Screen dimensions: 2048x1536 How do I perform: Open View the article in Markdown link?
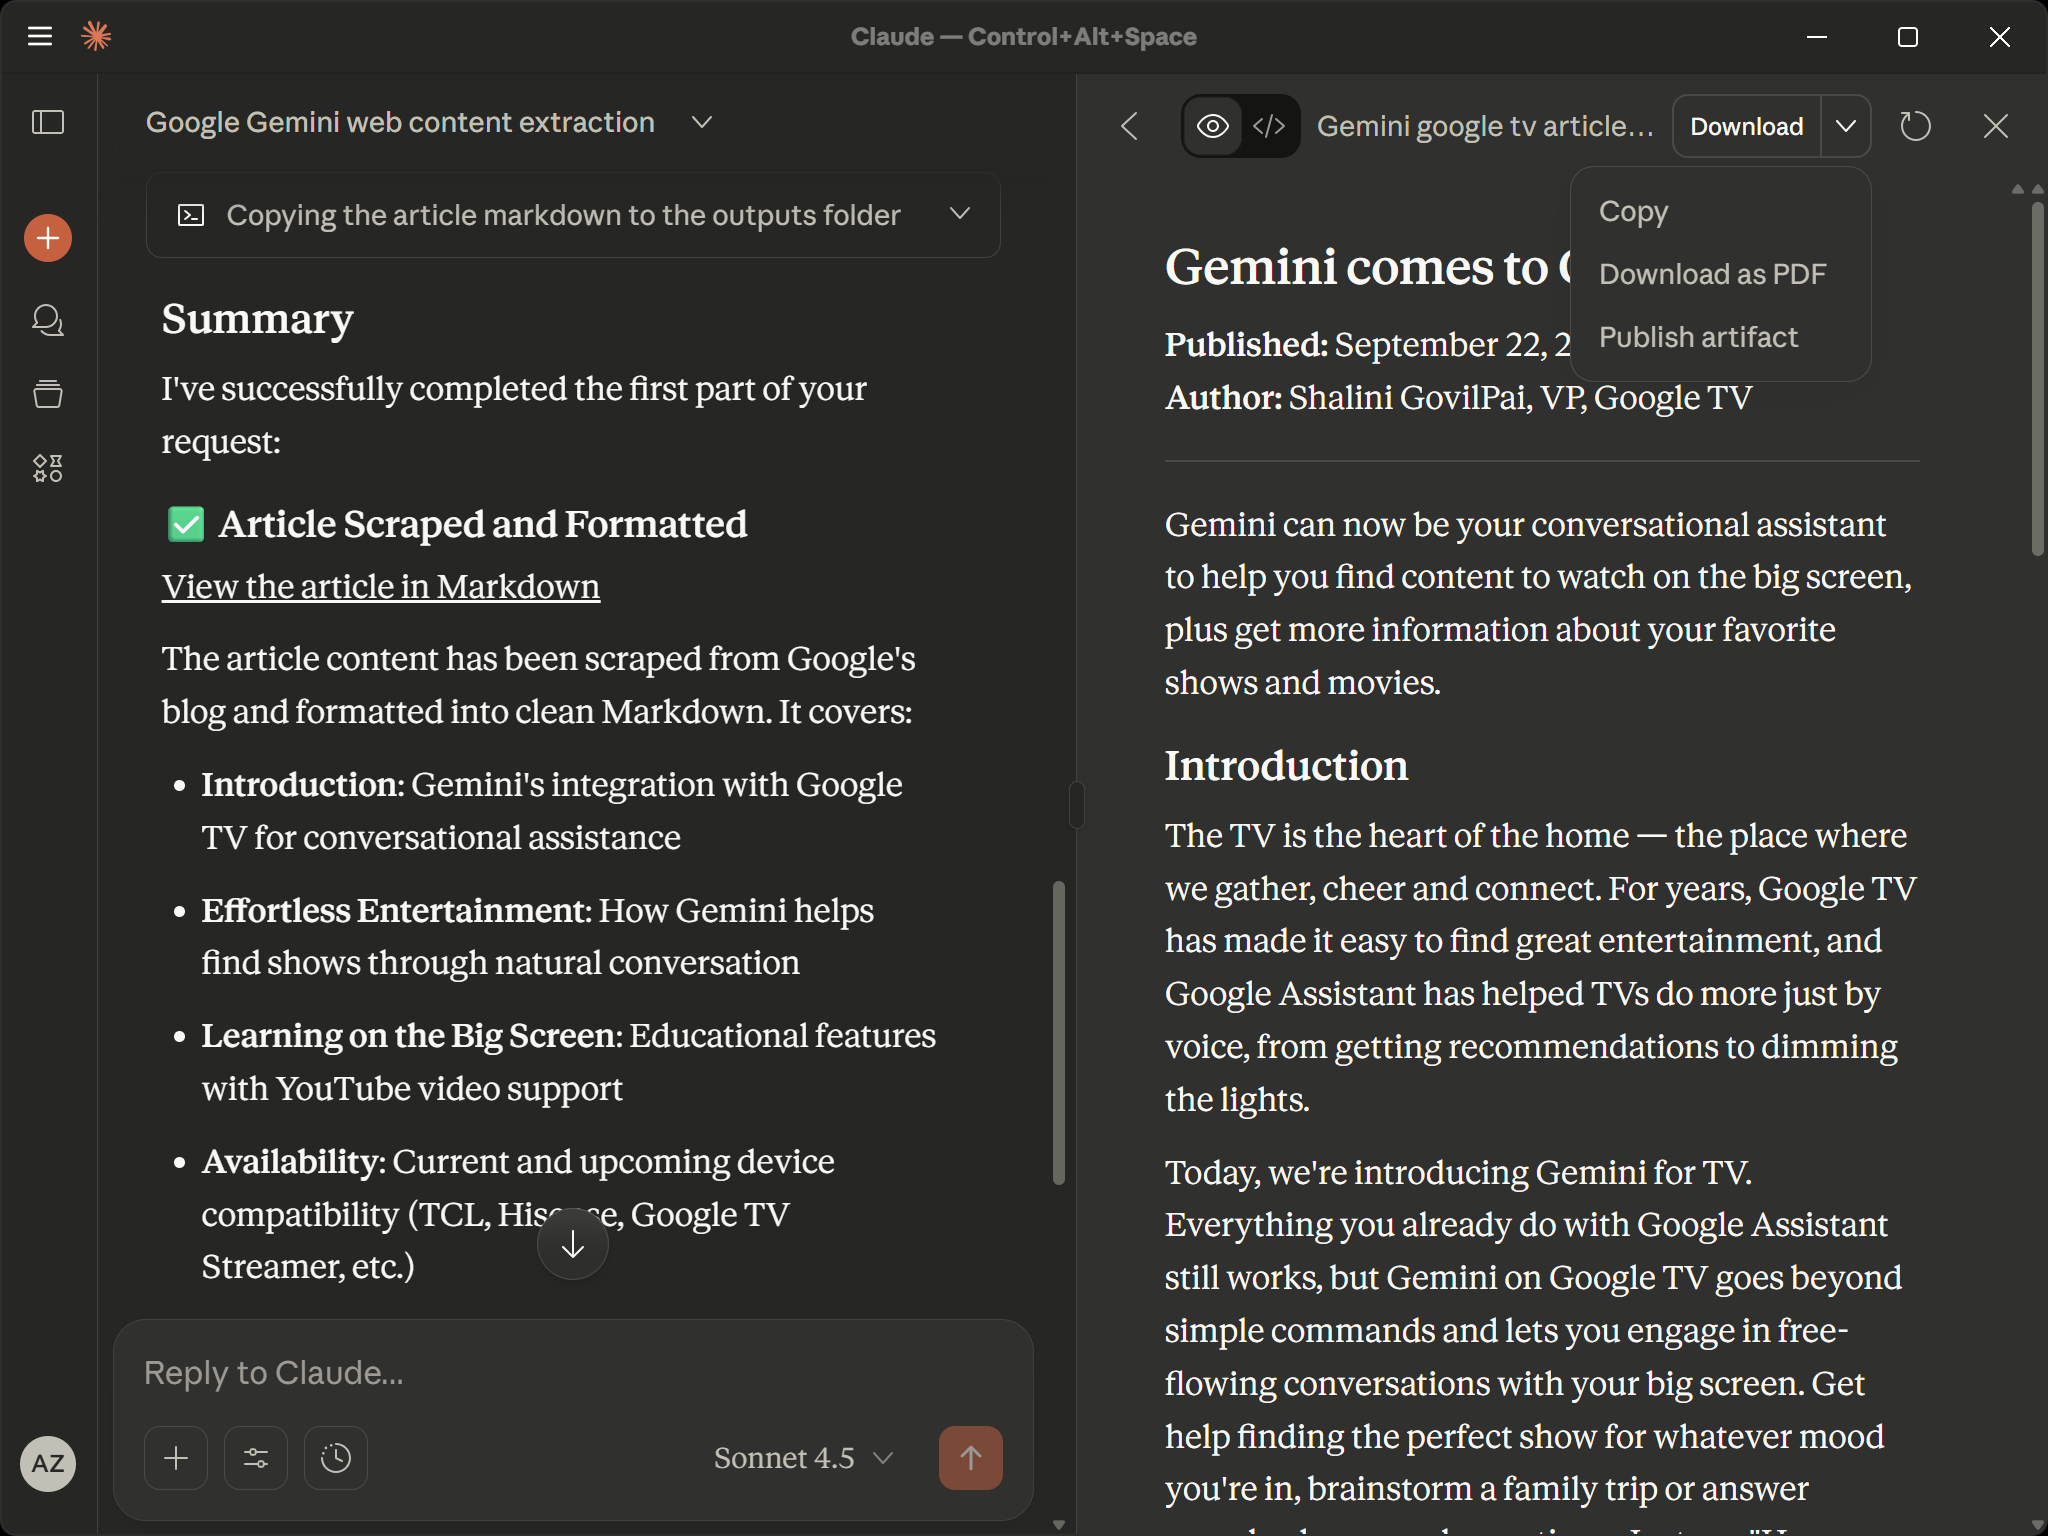[381, 586]
